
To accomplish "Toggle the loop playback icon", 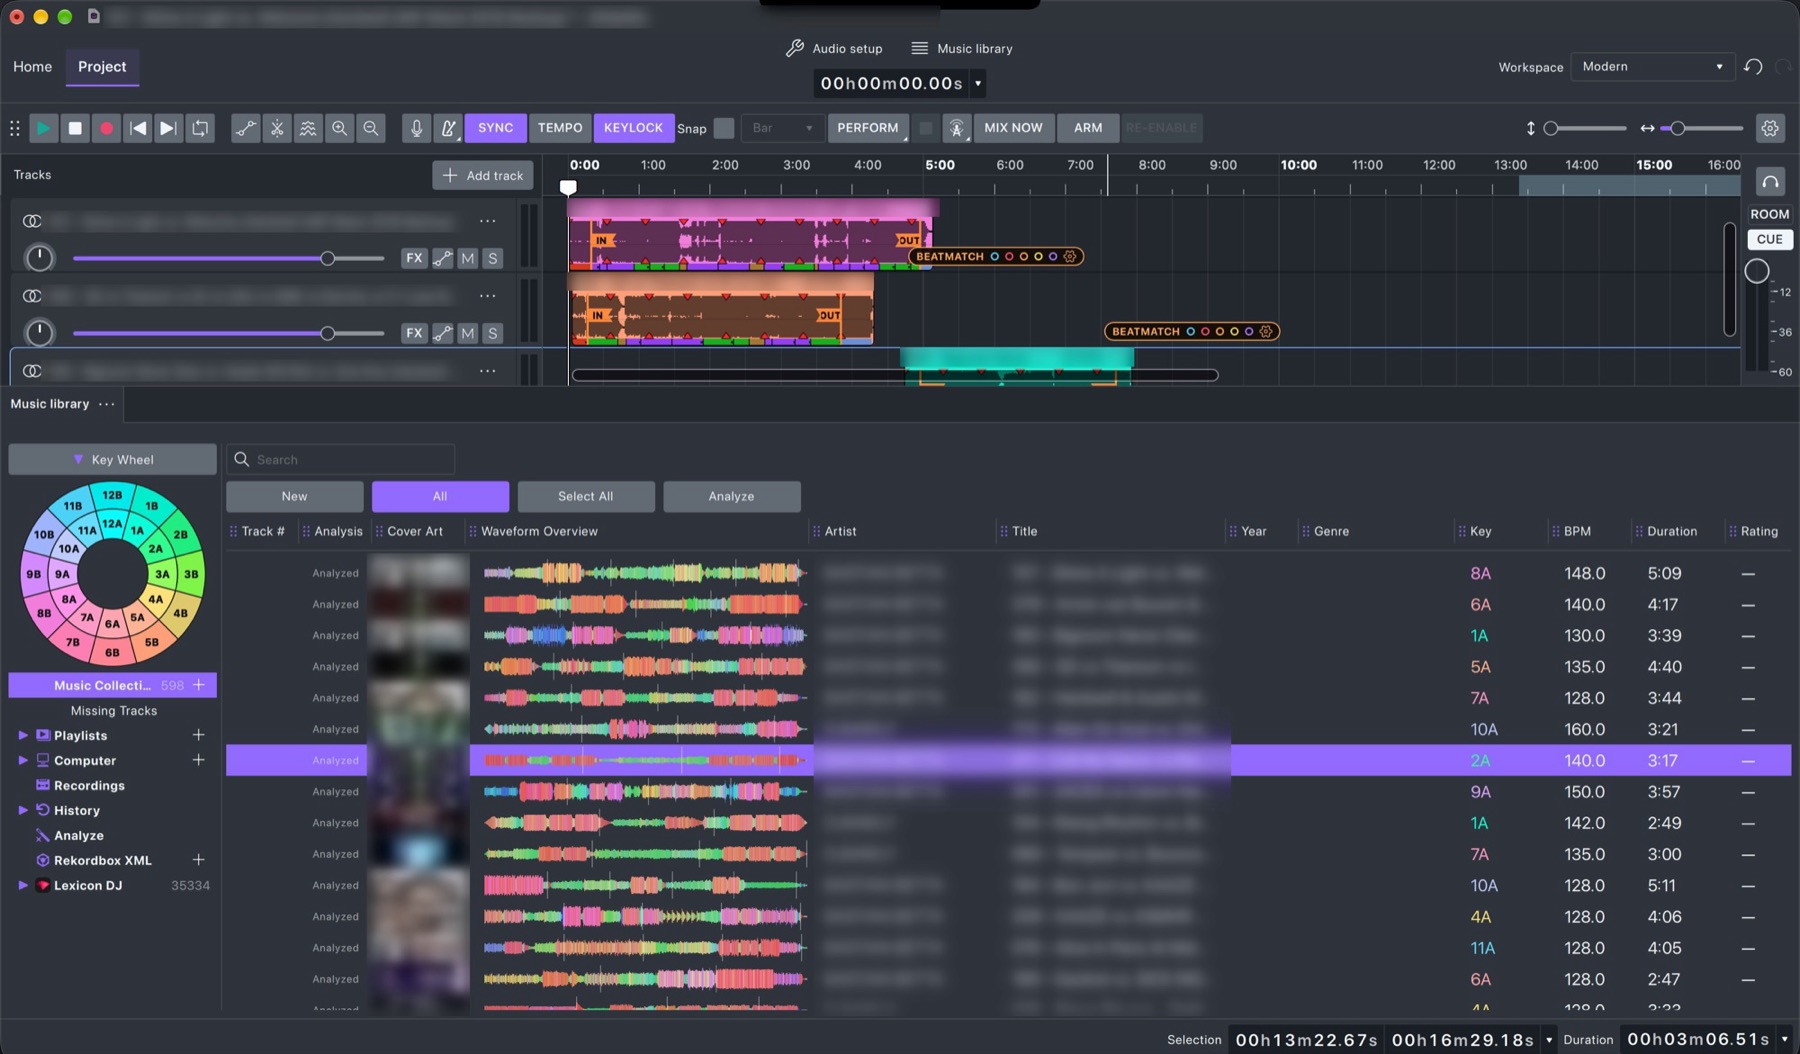I will pos(200,128).
